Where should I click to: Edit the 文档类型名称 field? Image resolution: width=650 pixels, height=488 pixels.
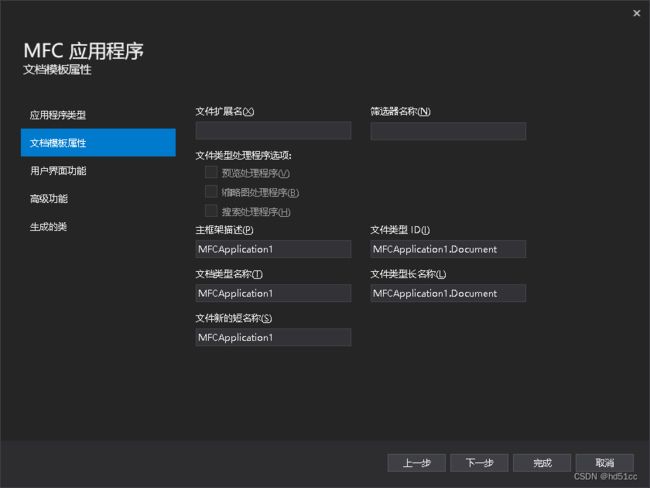(x=273, y=293)
